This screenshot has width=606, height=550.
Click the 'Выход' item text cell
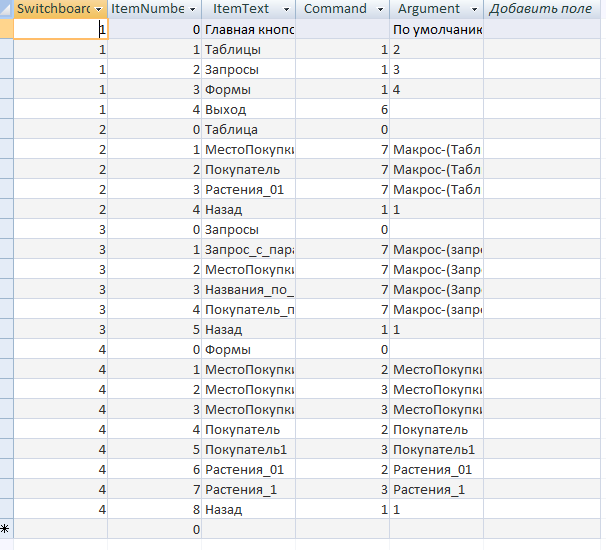(248, 109)
